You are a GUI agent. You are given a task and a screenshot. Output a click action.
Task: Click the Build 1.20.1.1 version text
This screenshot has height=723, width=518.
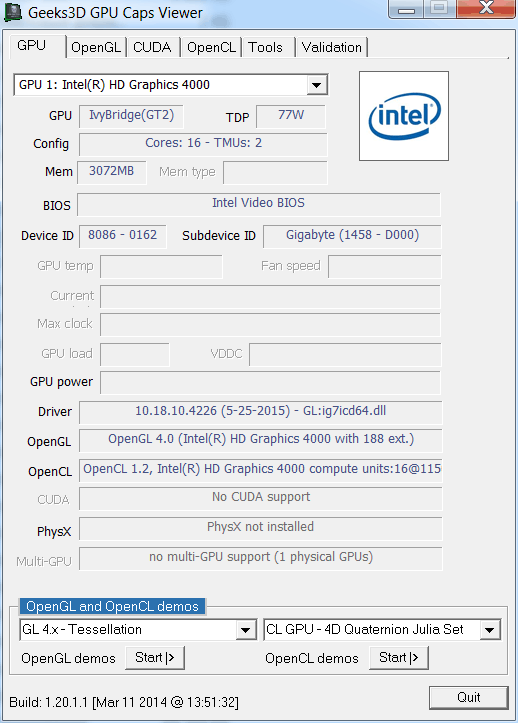[124, 702]
